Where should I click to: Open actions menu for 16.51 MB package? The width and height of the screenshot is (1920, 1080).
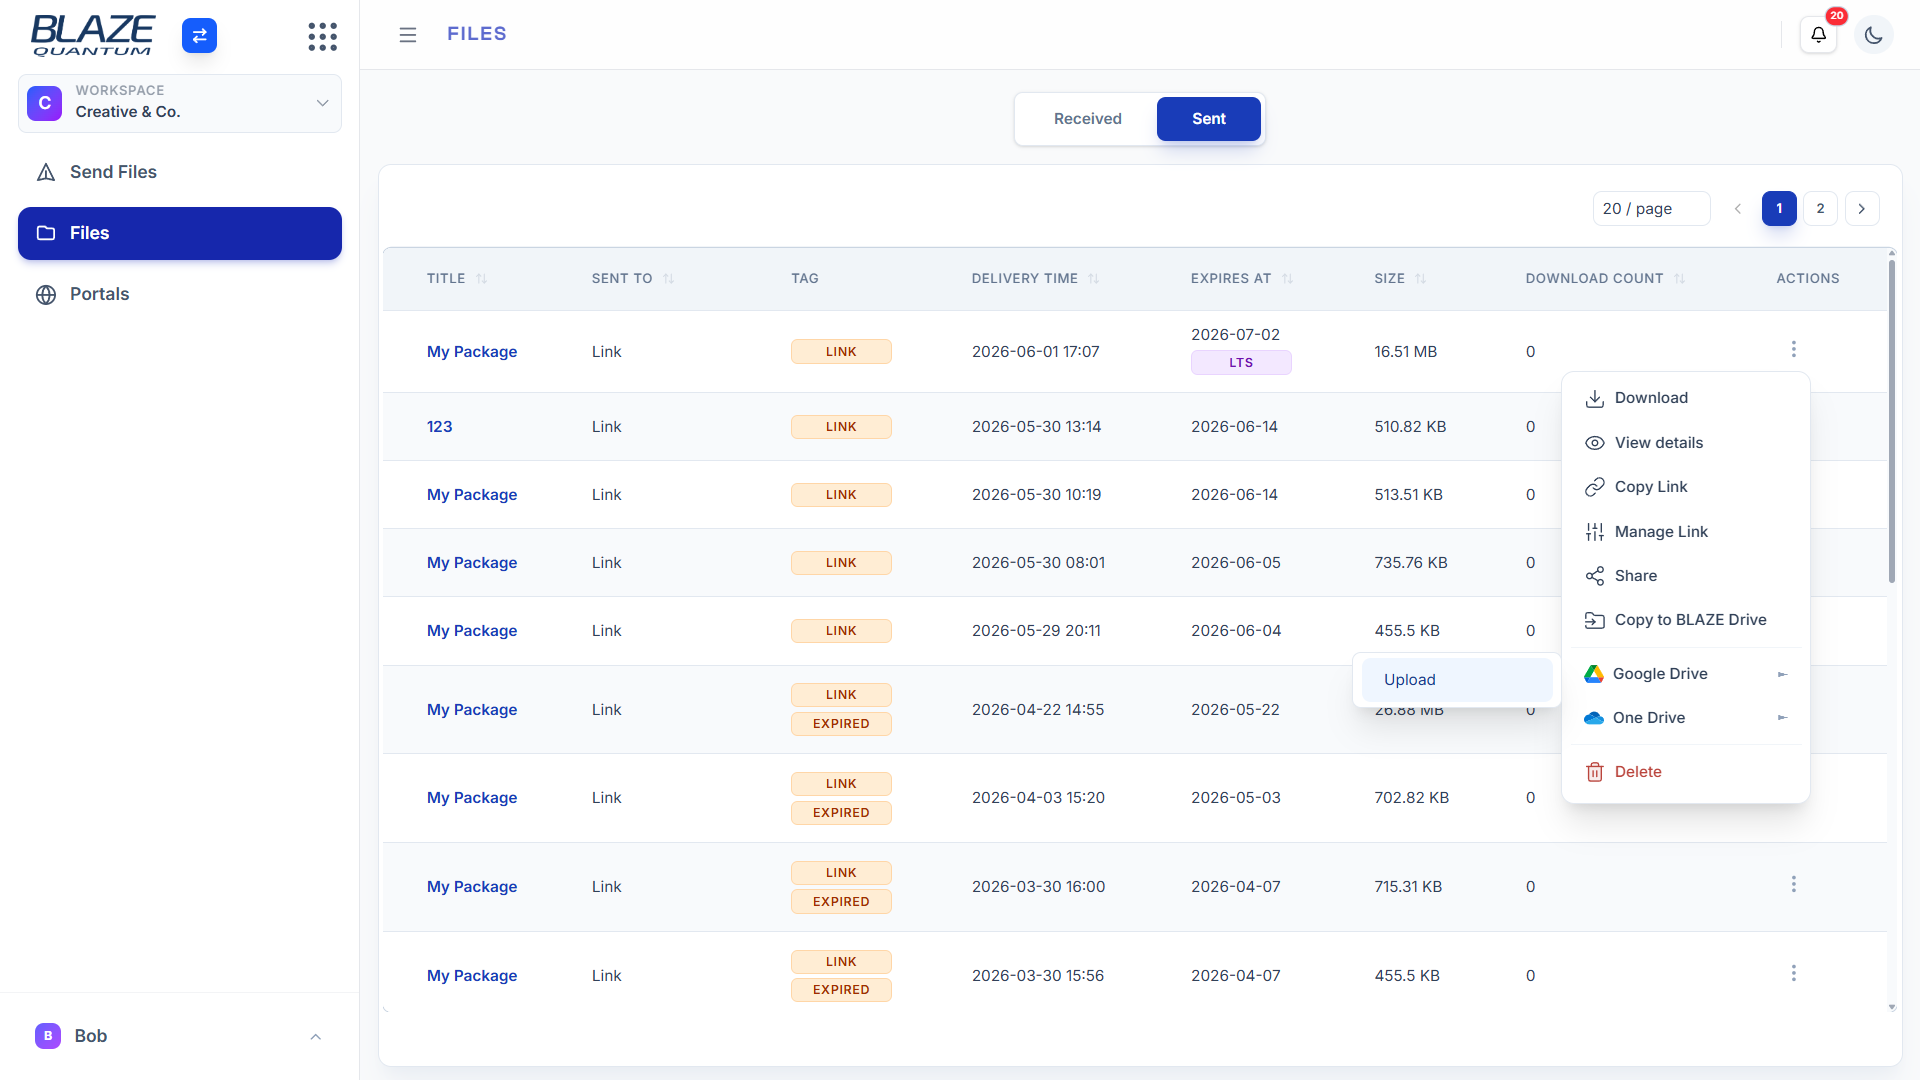[x=1793, y=349]
